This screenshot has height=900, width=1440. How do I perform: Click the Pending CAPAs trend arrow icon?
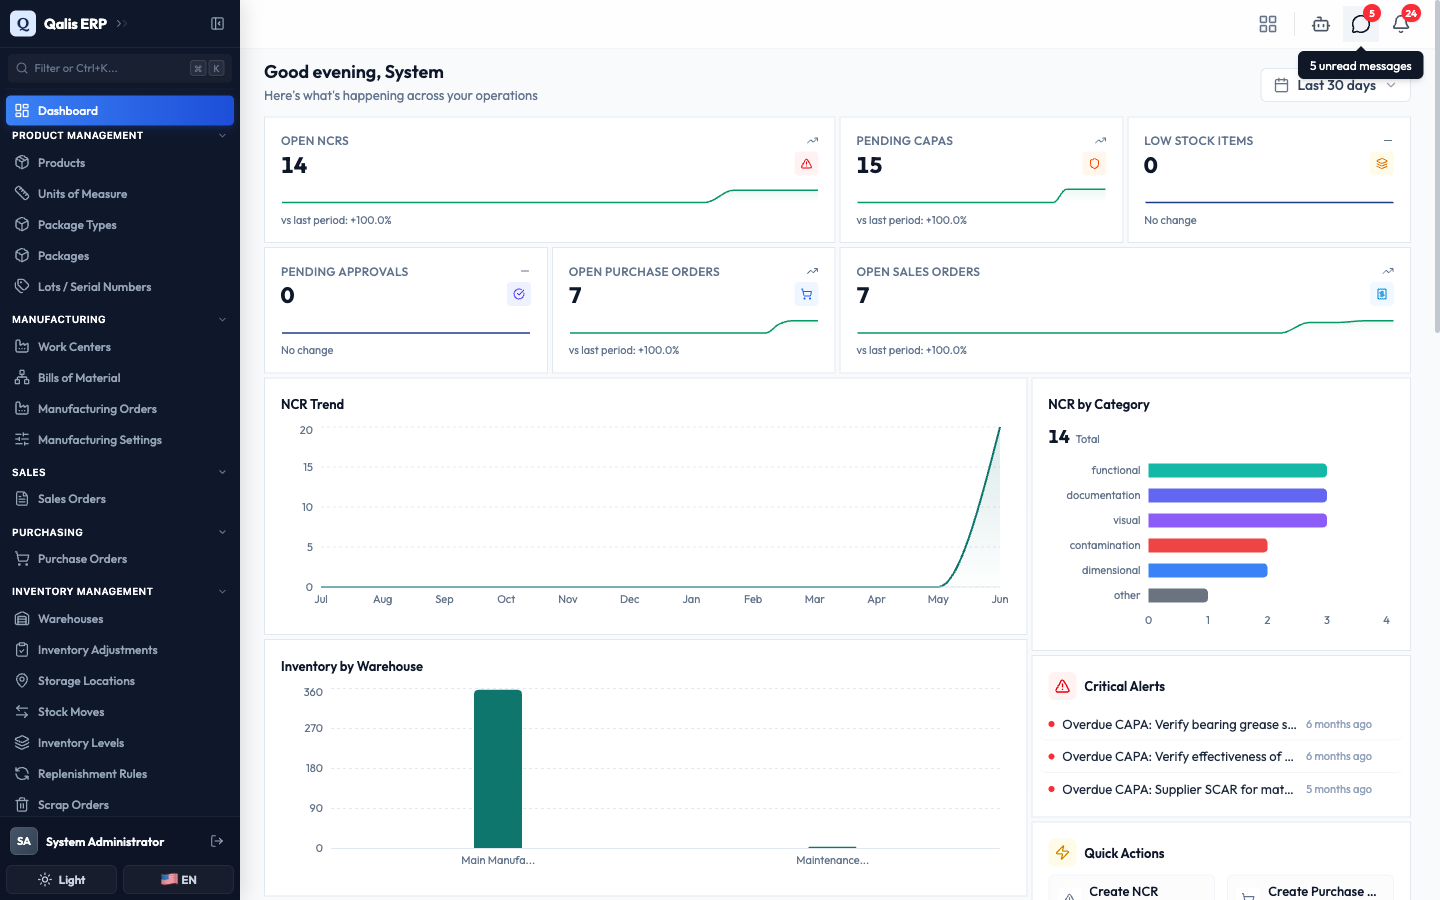(1100, 141)
